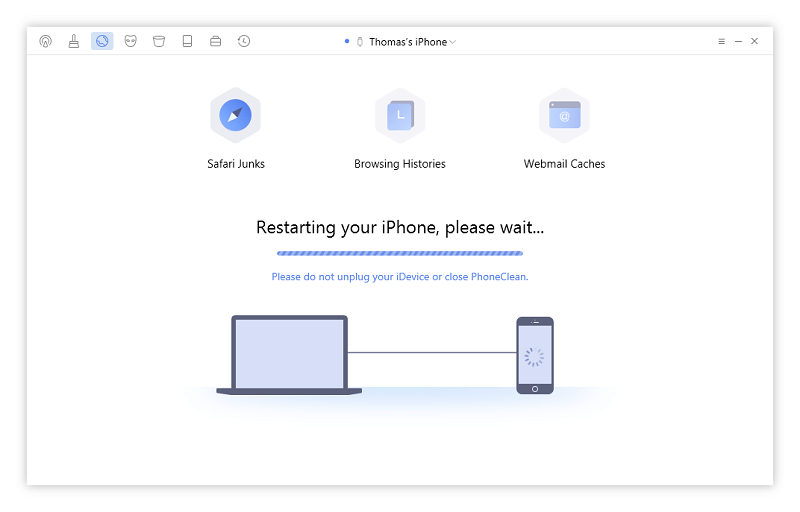The width and height of the screenshot is (800, 512).
Task: Open the first wireless-signal toolbar icon
Action: (45, 41)
